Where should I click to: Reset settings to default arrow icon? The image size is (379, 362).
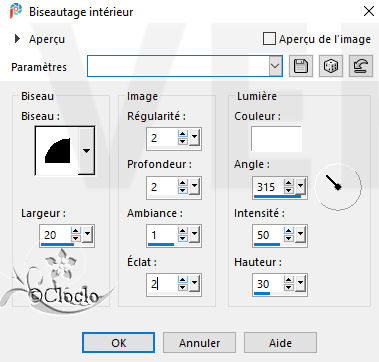click(361, 66)
